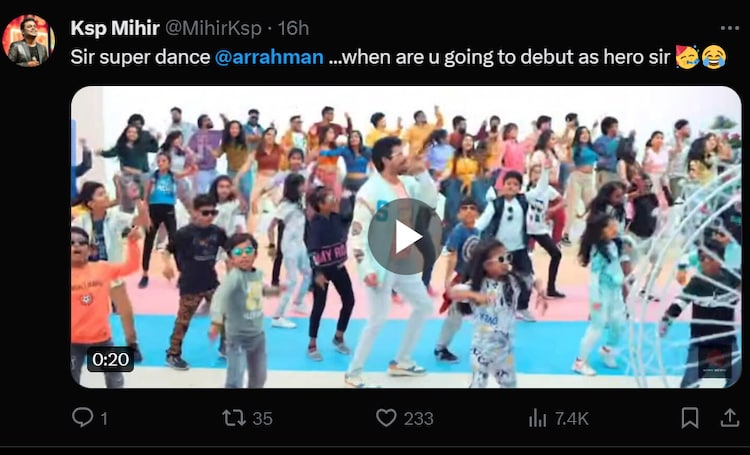Open the three-dot more options menu
The image size is (750, 455).
click(x=730, y=28)
